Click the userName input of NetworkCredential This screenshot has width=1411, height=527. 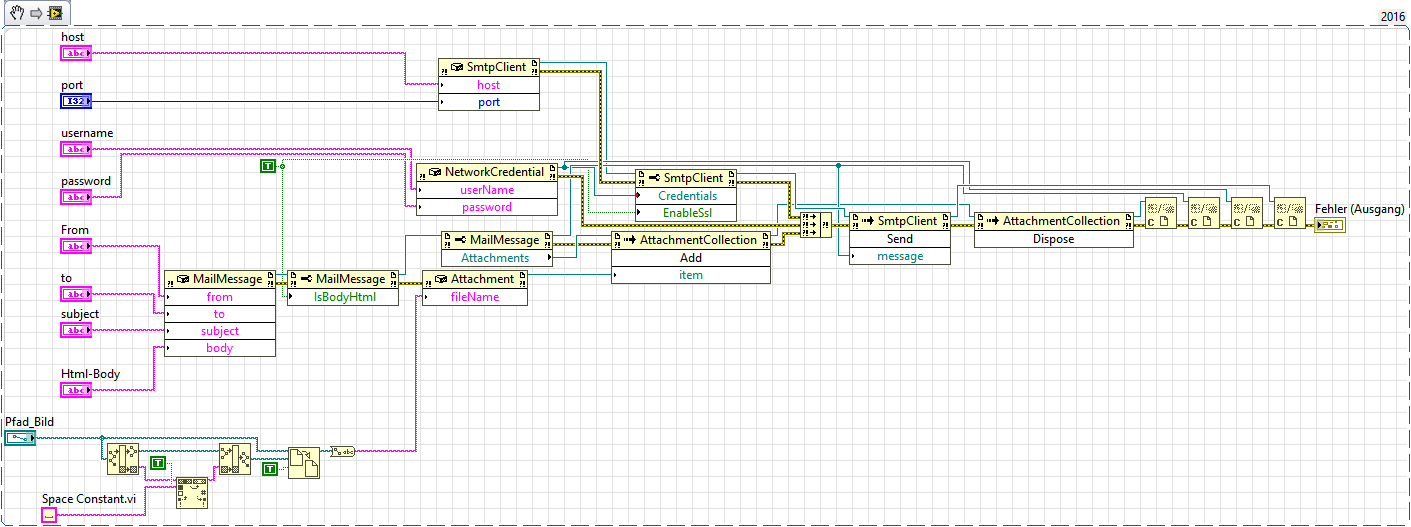click(487, 190)
